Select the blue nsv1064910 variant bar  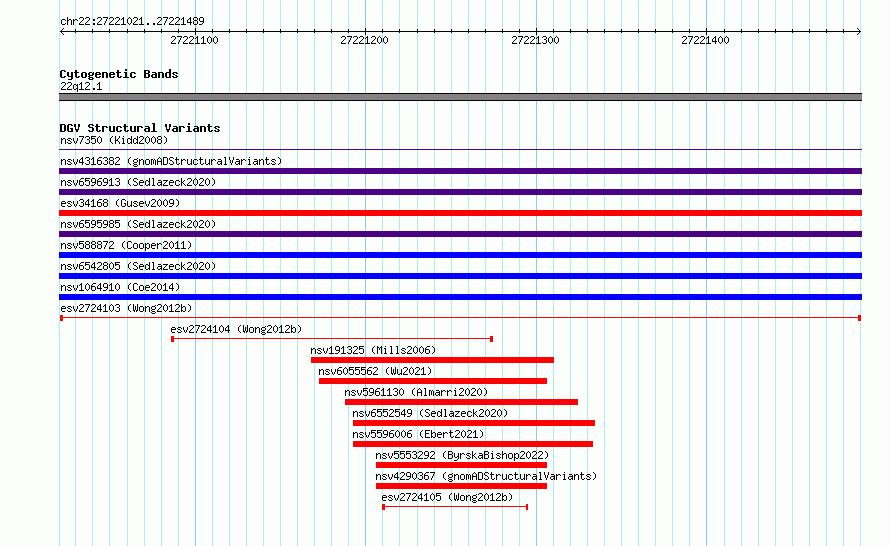coord(460,297)
